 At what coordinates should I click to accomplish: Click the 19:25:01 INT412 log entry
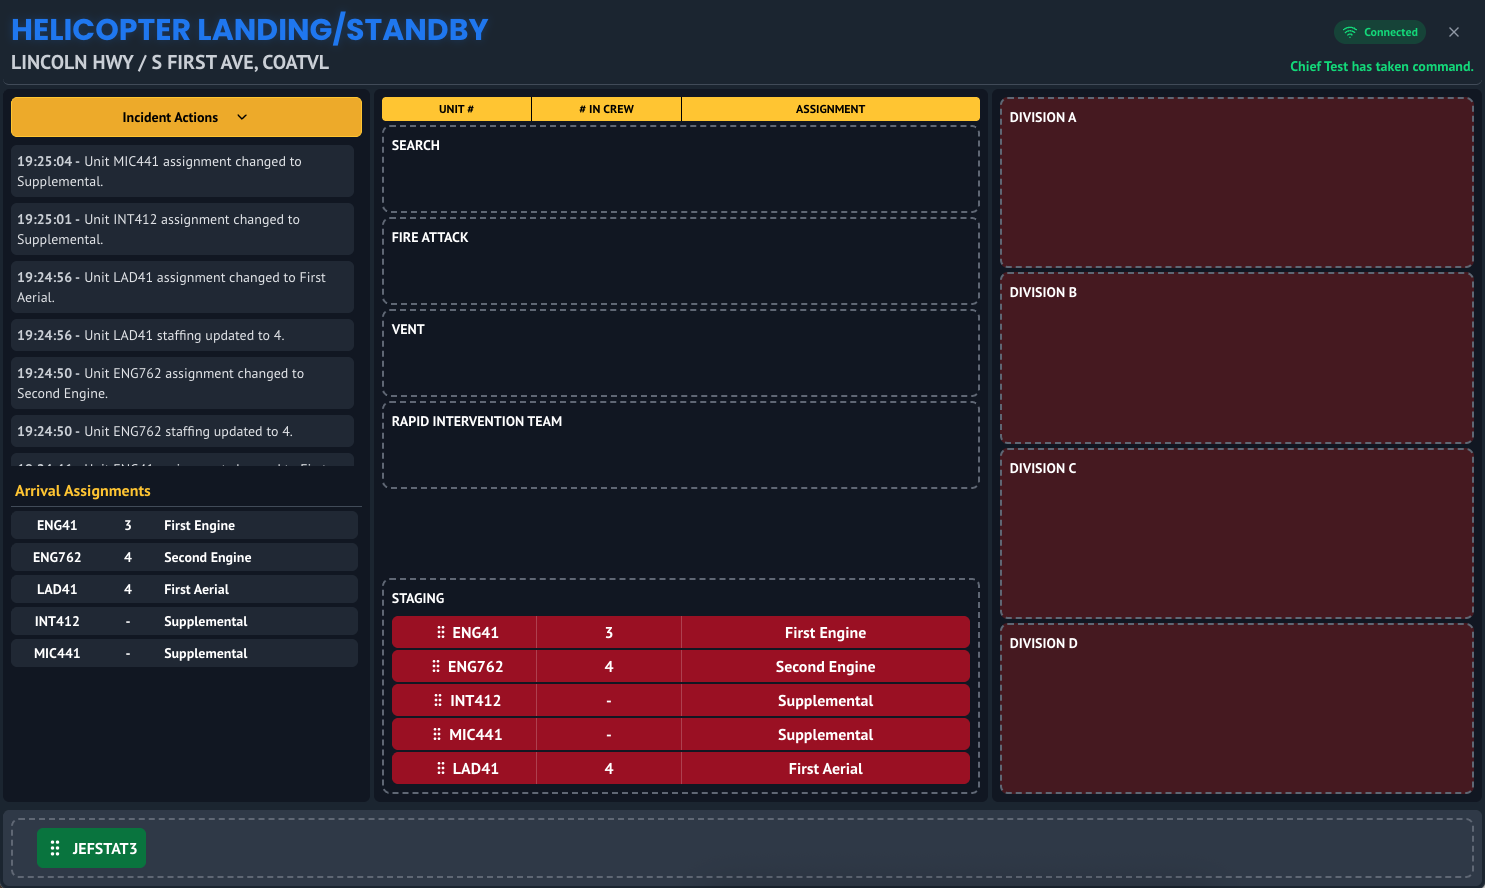click(x=182, y=229)
